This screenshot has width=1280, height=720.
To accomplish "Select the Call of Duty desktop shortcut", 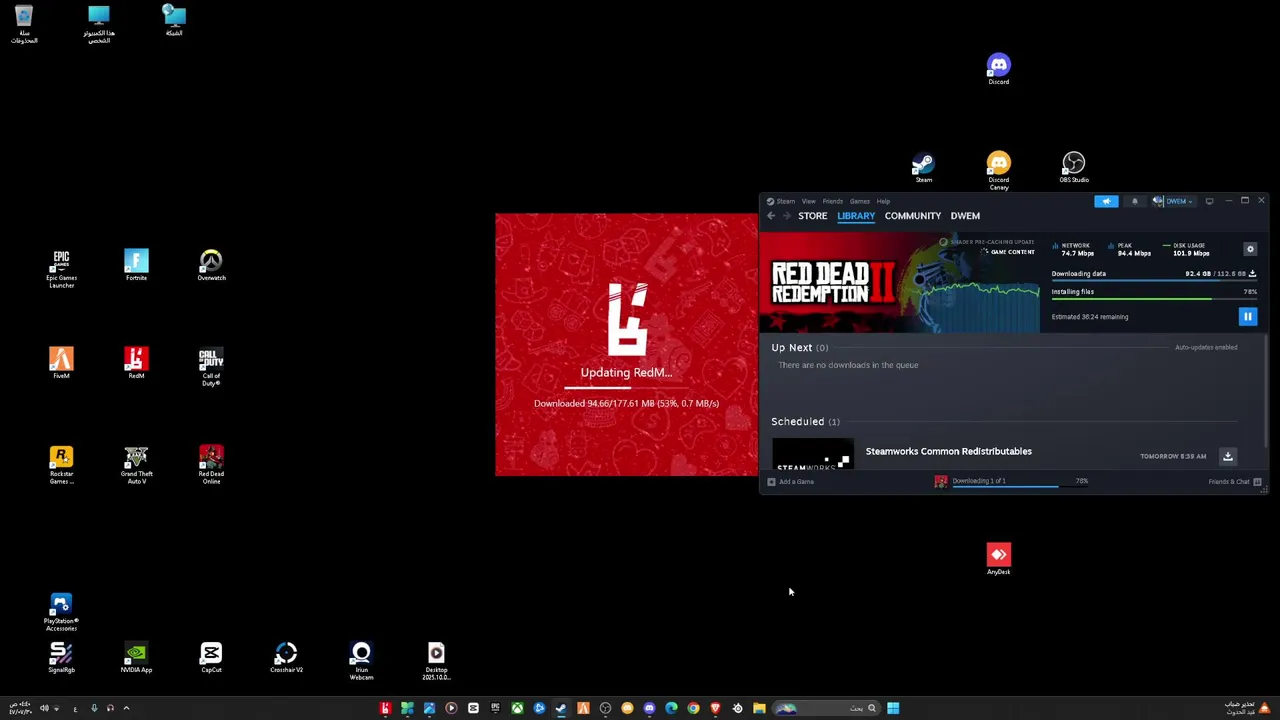I will click(211, 367).
